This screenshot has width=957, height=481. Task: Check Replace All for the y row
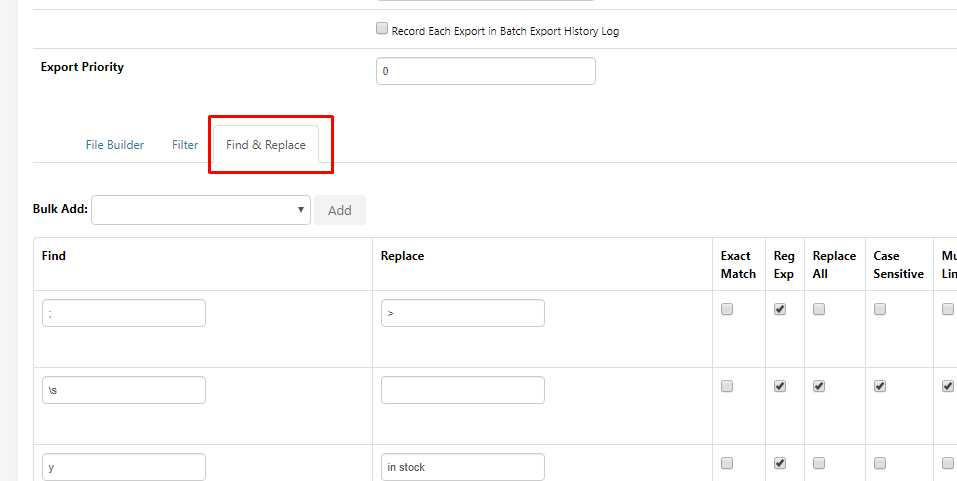[x=819, y=463]
